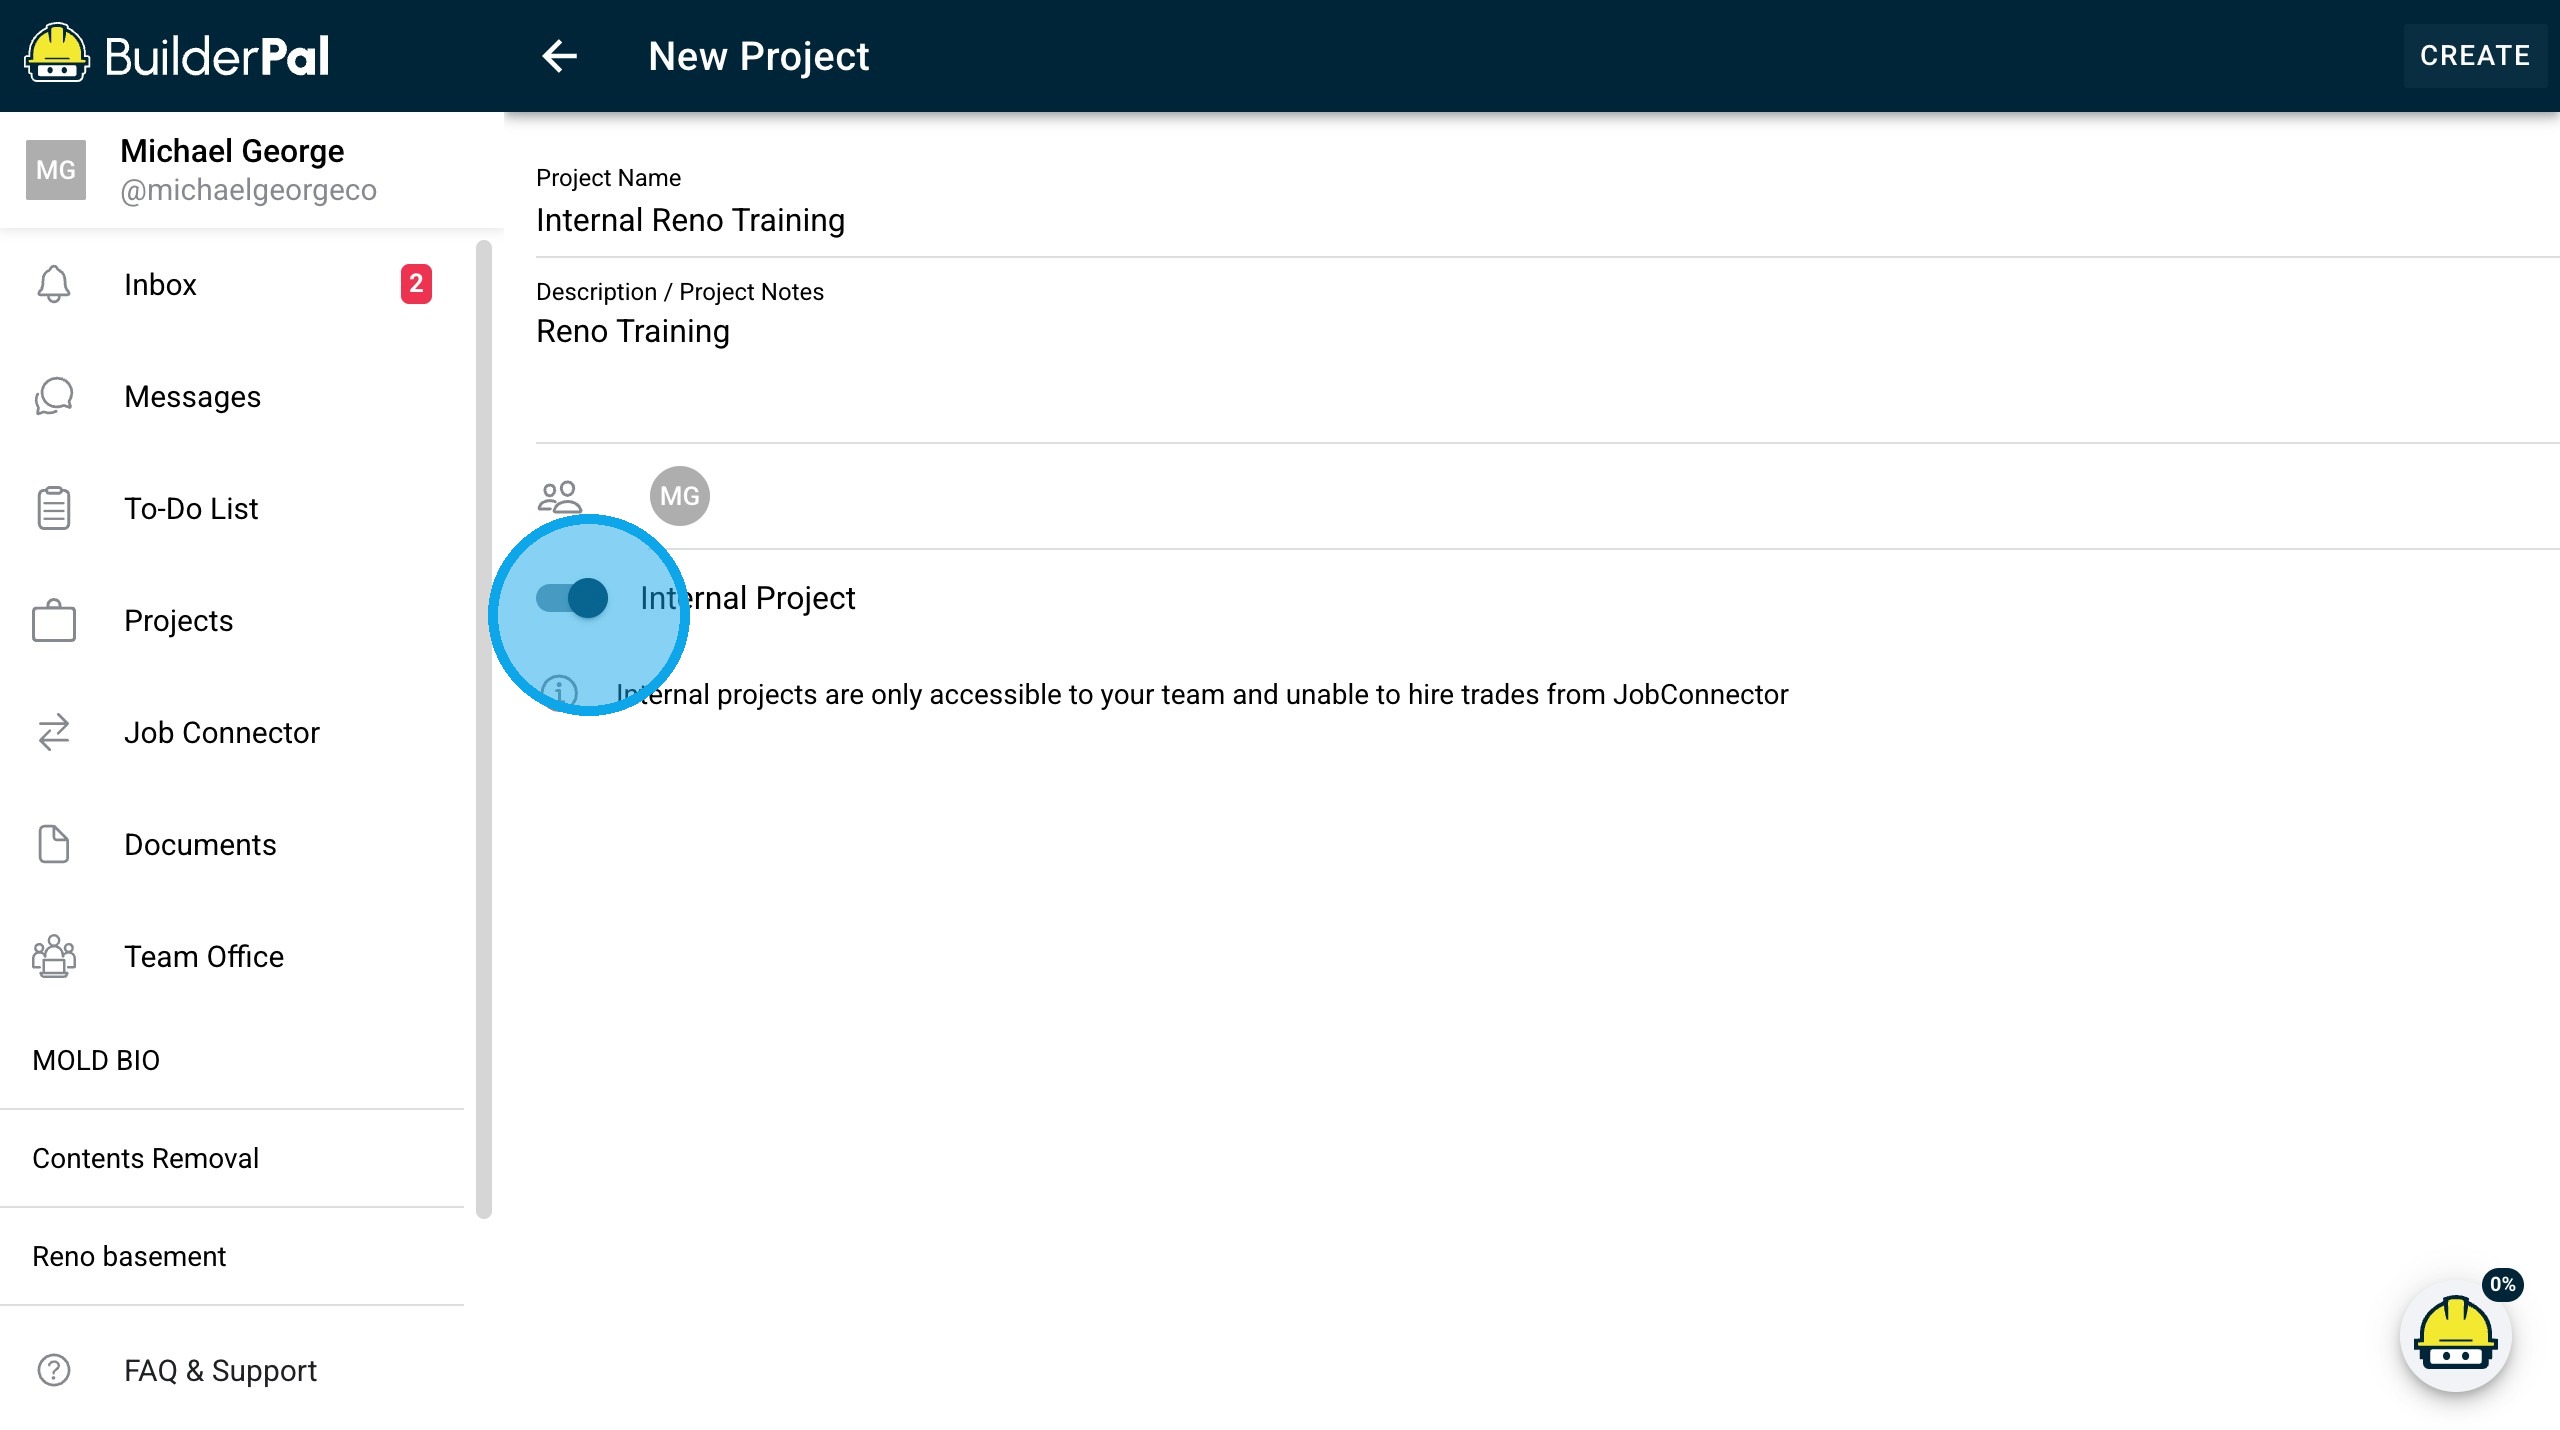Viewport: 2560px width, 1430px height.
Task: Toggle the Internal Project switch
Action: pyautogui.click(x=572, y=598)
